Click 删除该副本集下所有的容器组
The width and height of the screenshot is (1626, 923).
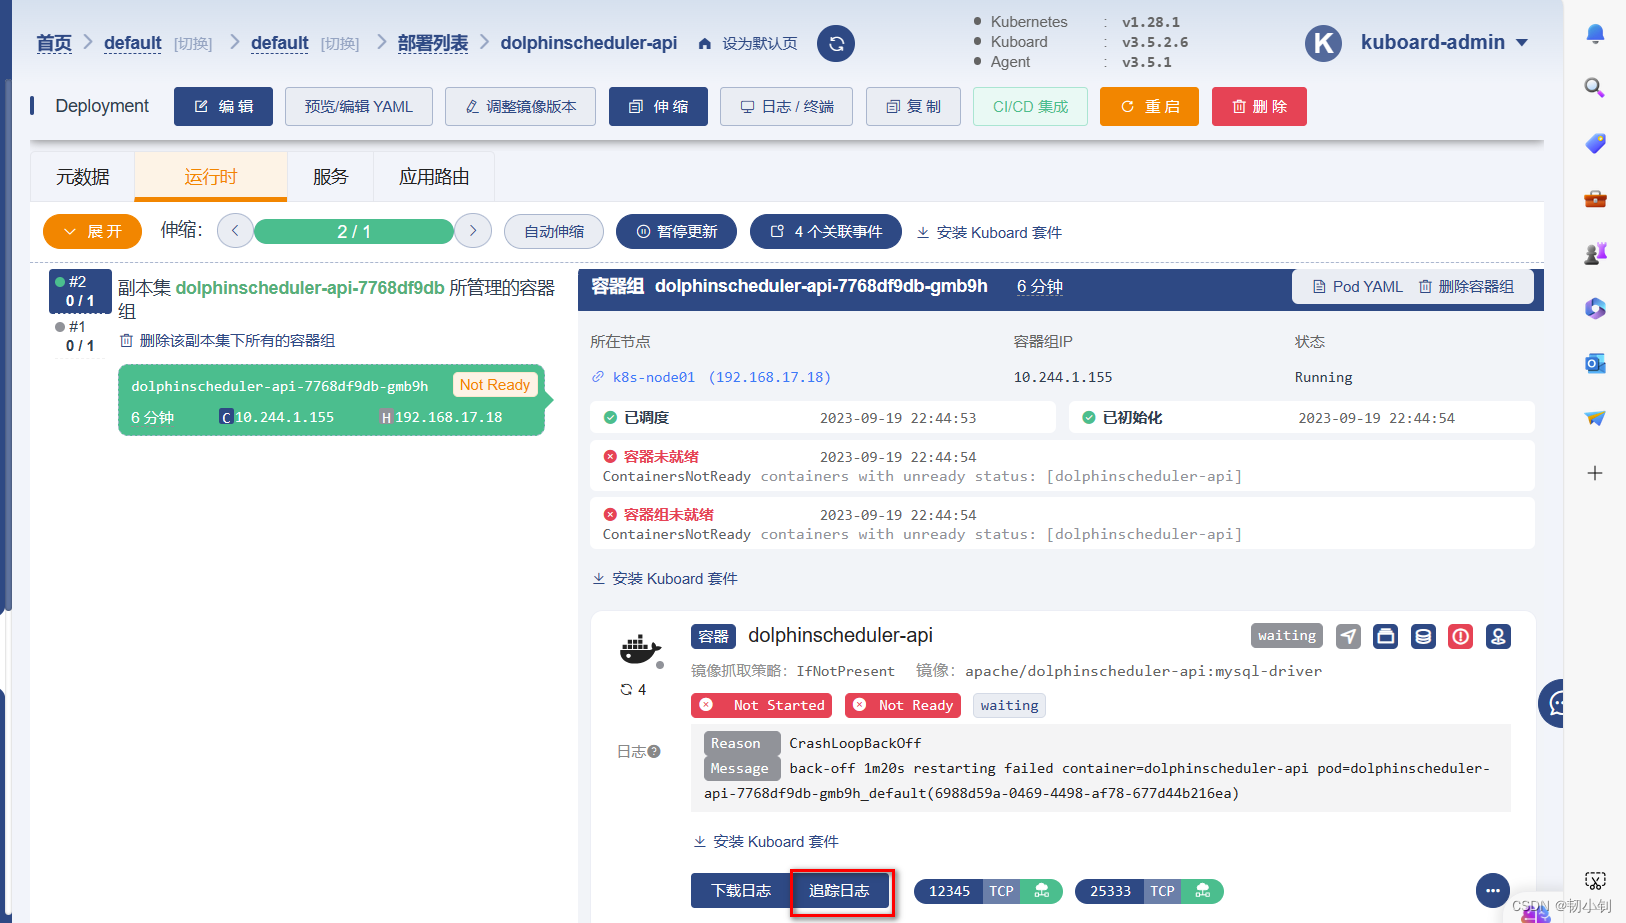(x=228, y=341)
